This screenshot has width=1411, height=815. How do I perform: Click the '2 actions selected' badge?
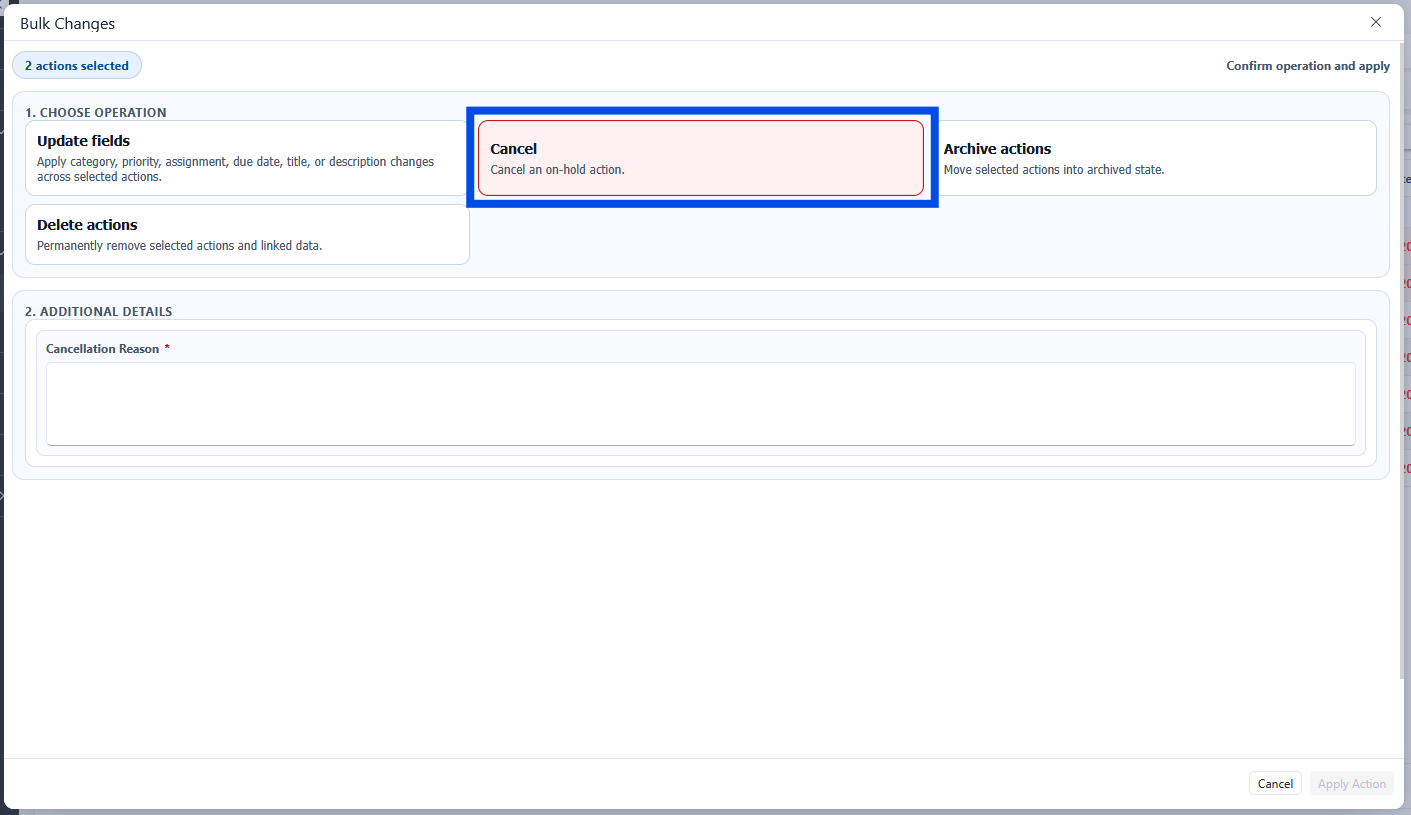[77, 66]
